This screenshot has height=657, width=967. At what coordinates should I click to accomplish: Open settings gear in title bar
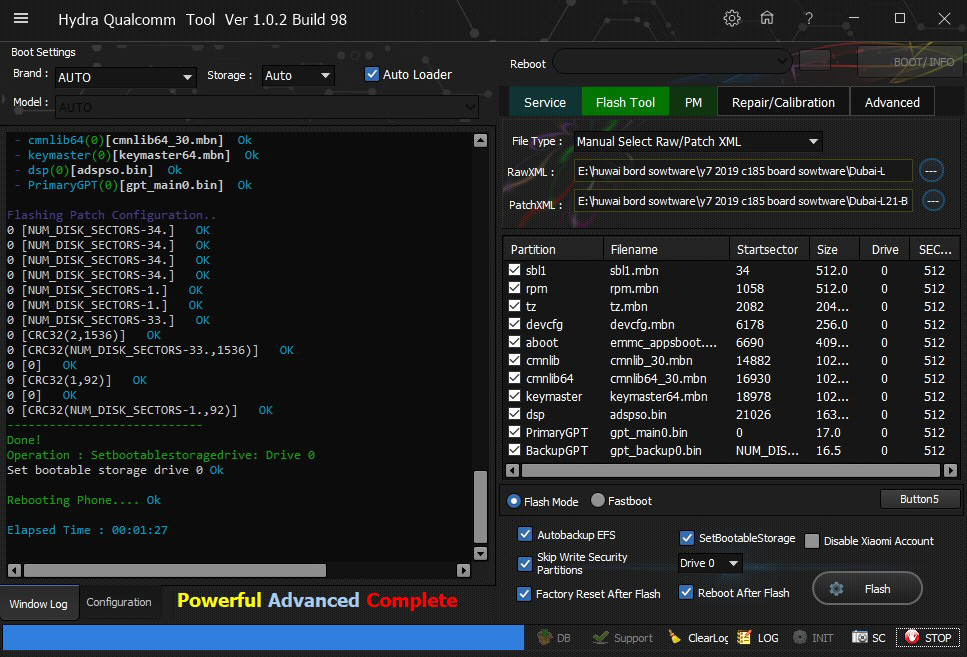pos(731,19)
